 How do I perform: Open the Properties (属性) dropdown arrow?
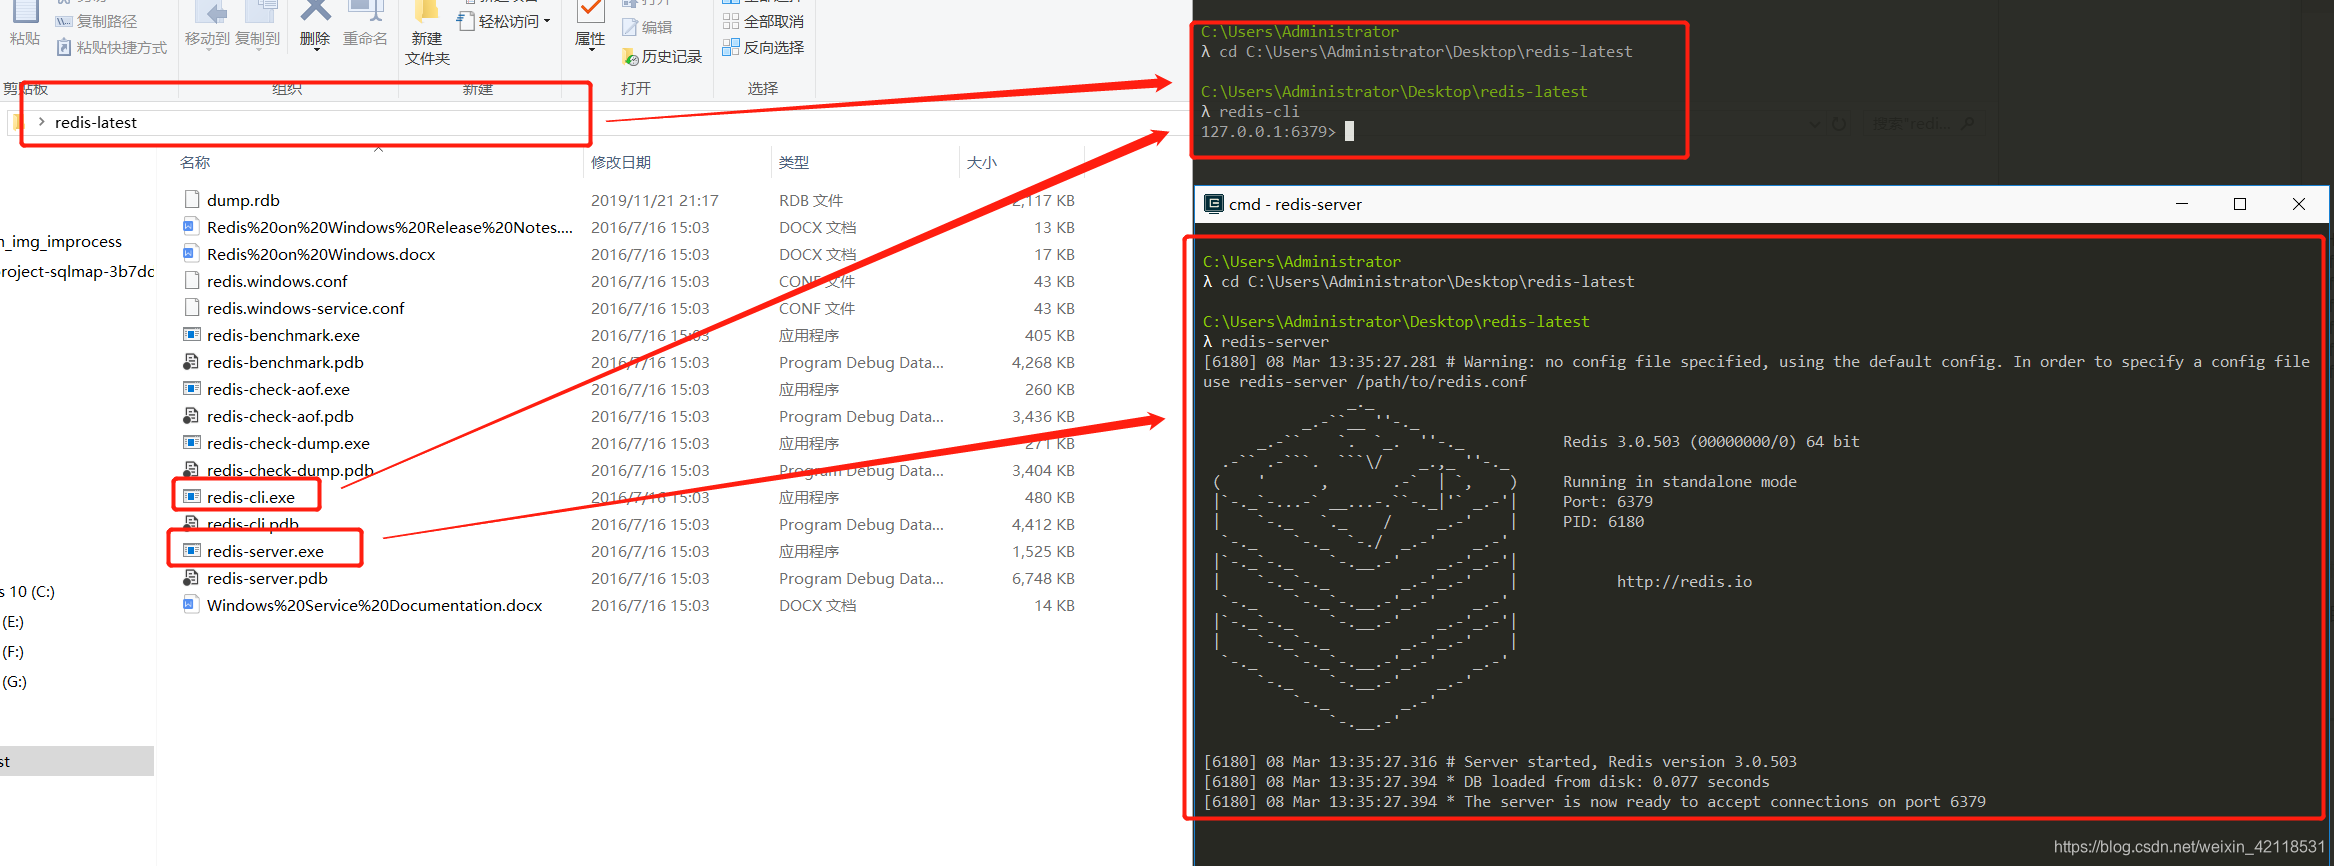coord(590,51)
